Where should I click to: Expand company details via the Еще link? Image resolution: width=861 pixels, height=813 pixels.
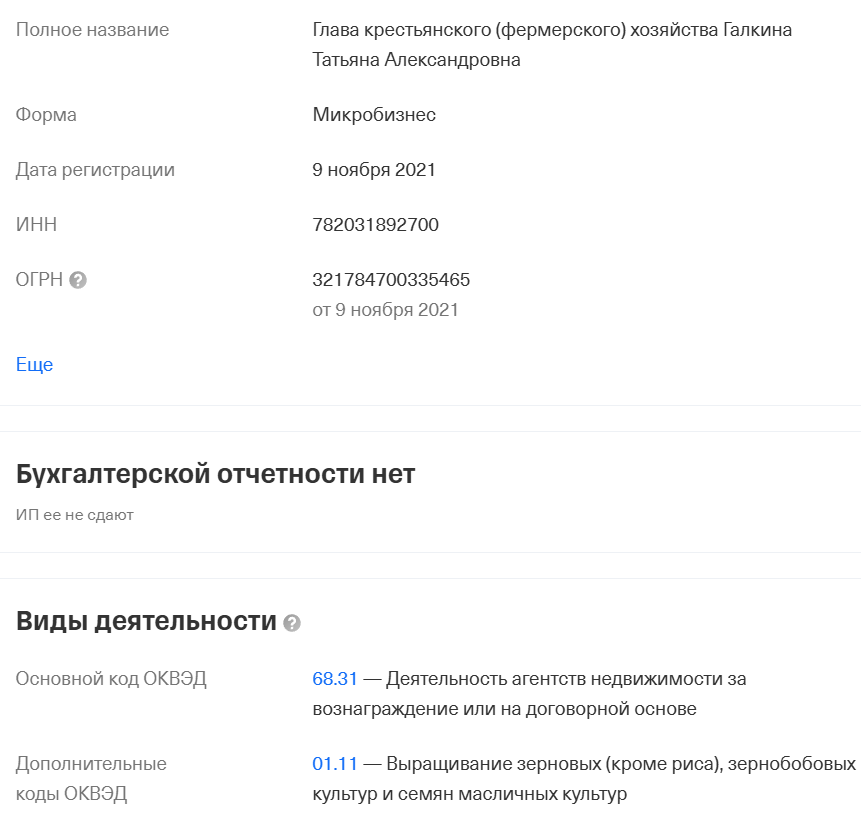tap(33, 364)
